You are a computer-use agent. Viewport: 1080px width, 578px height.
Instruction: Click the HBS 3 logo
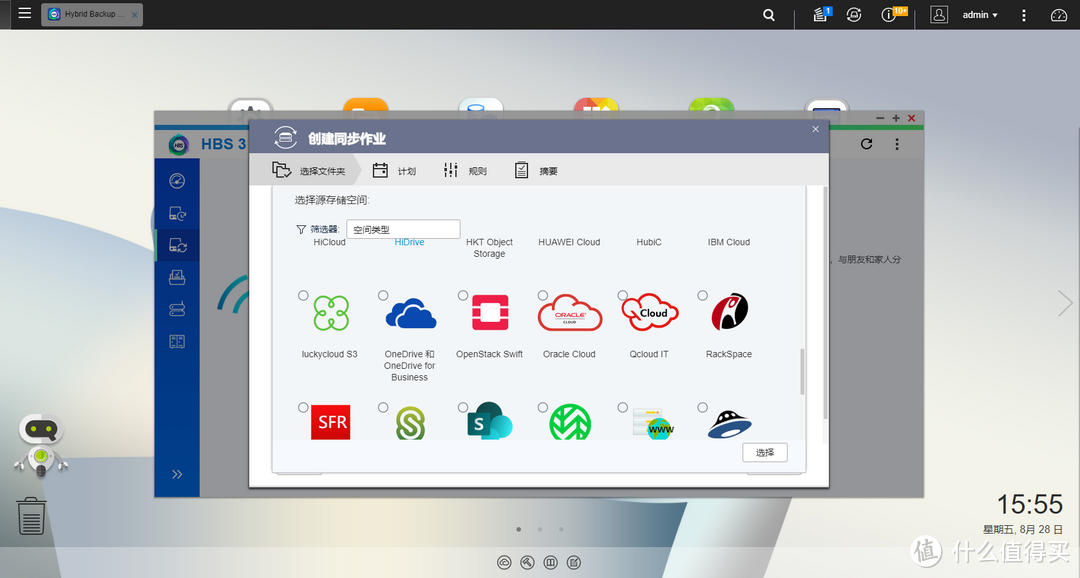pyautogui.click(x=178, y=144)
